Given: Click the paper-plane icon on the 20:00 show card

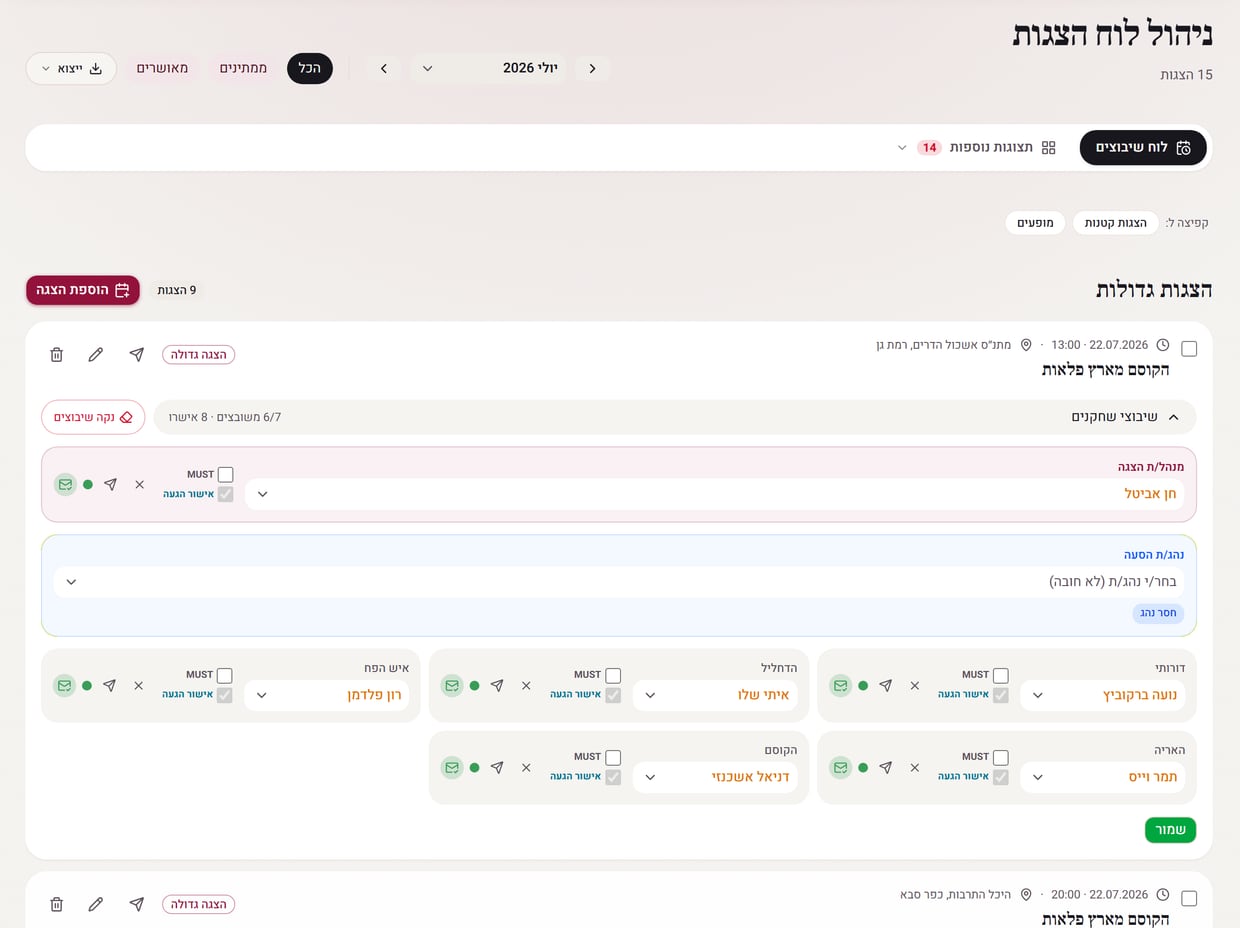Looking at the screenshot, I should tap(137, 904).
